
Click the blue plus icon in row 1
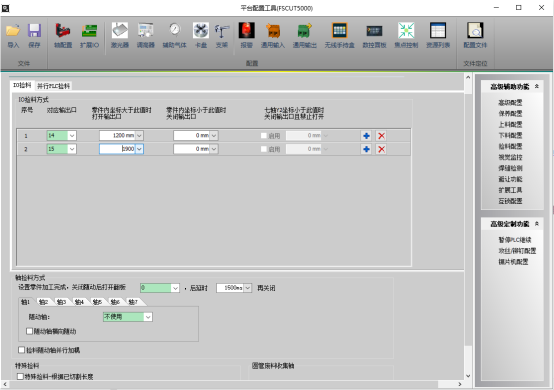[366, 136]
